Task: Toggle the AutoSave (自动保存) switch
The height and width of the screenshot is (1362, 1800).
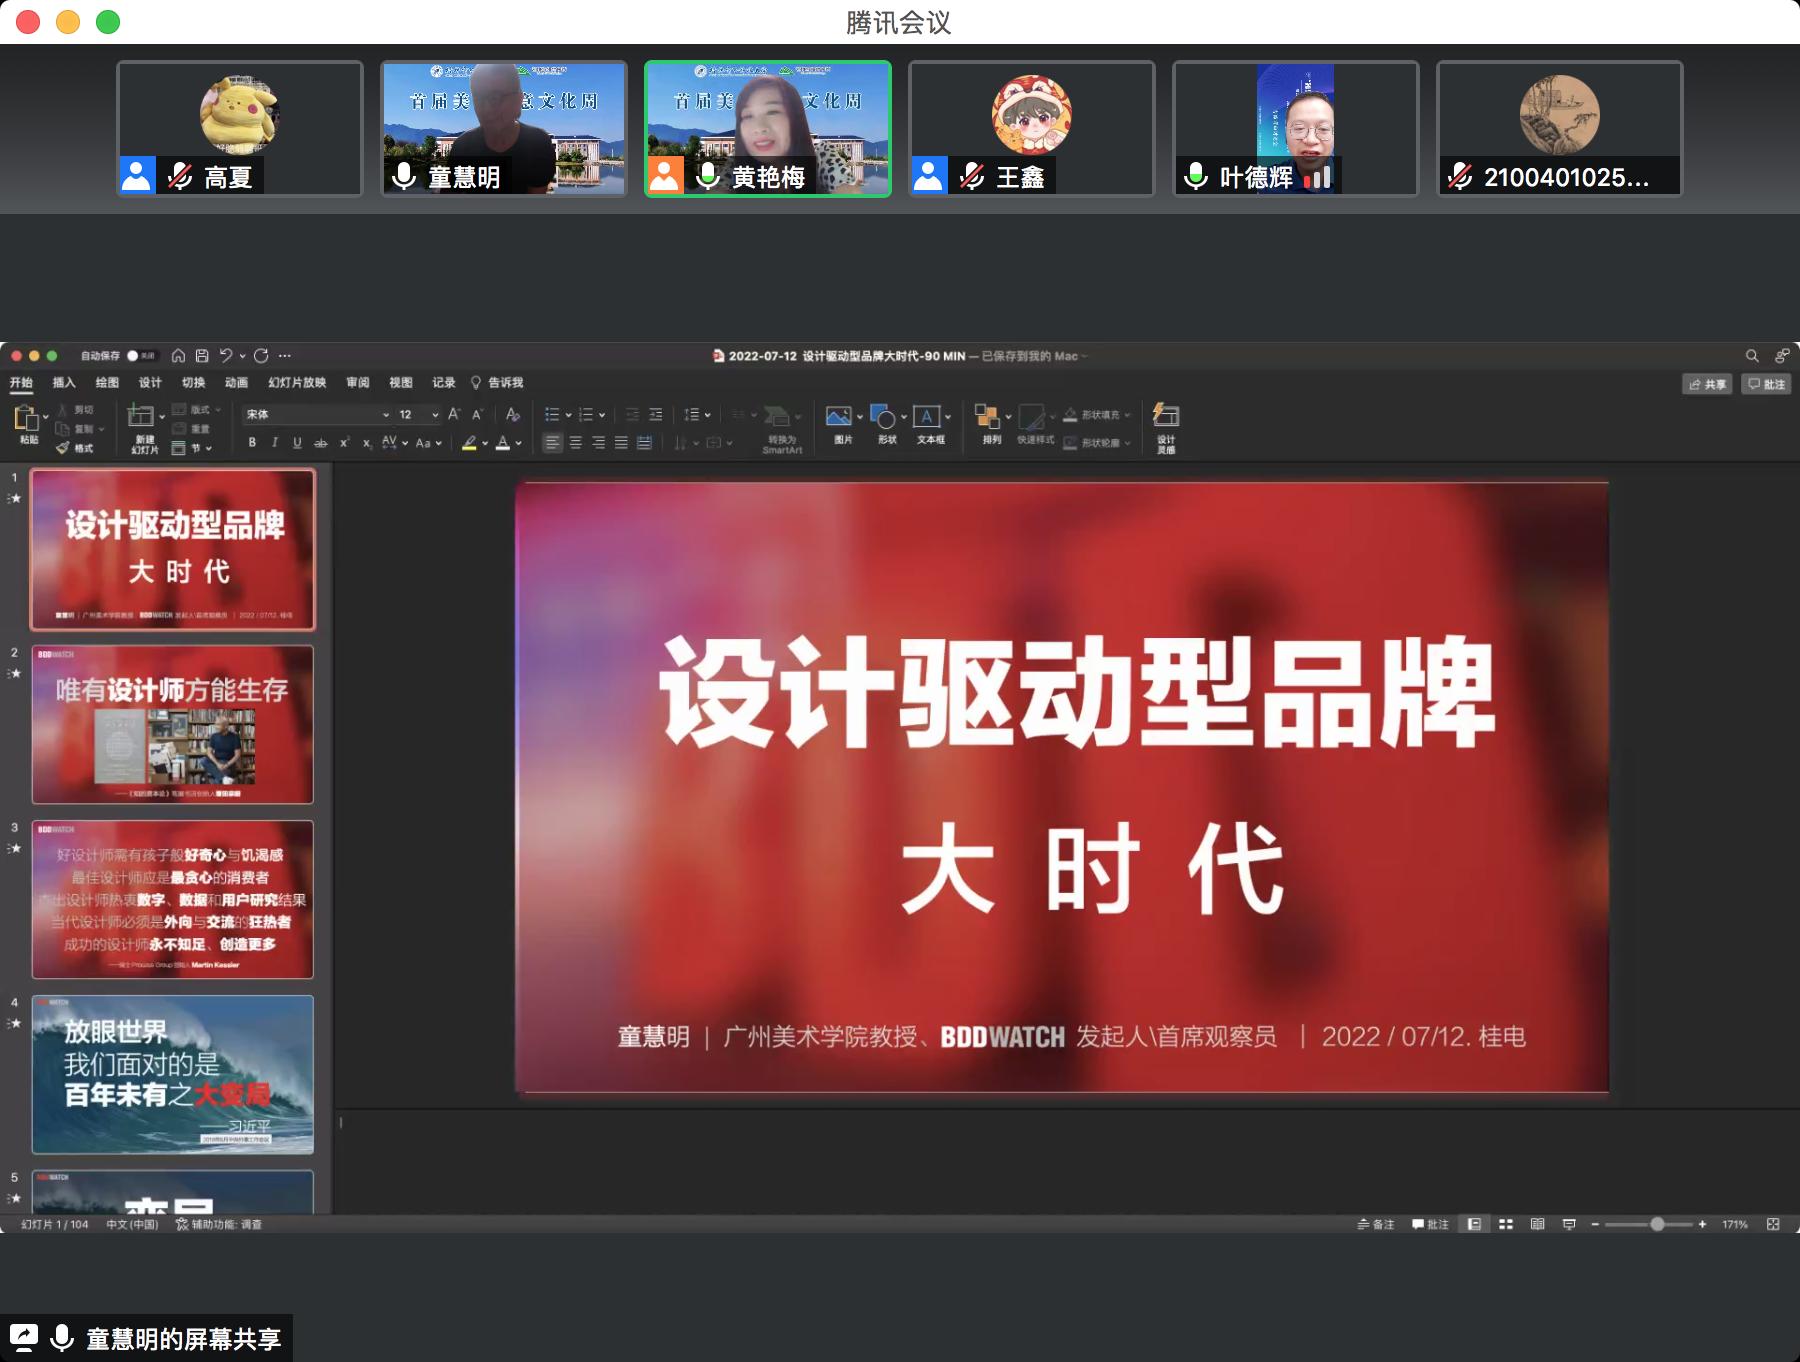Action: pyautogui.click(x=139, y=356)
